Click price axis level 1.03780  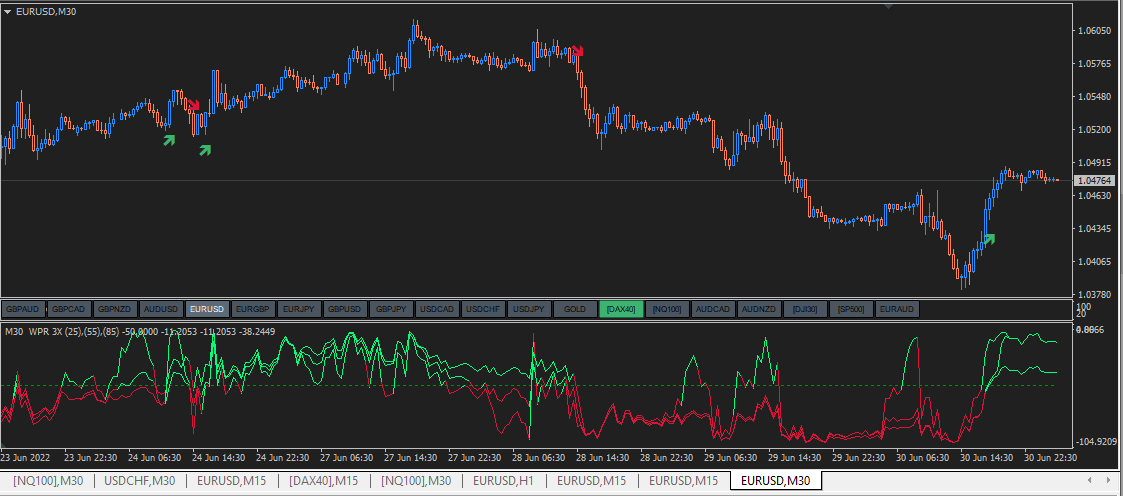(1093, 294)
